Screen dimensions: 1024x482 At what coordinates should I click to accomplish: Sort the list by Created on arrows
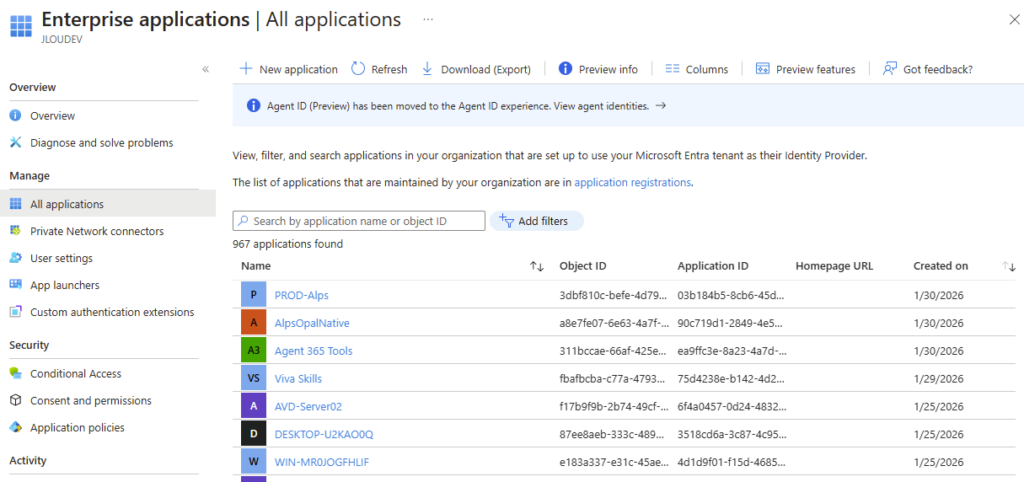(1009, 266)
